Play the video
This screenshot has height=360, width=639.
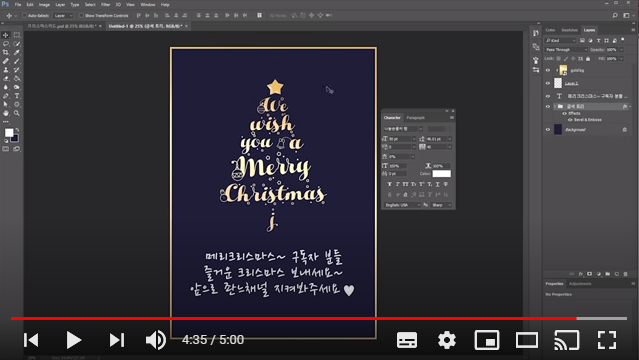point(73,340)
